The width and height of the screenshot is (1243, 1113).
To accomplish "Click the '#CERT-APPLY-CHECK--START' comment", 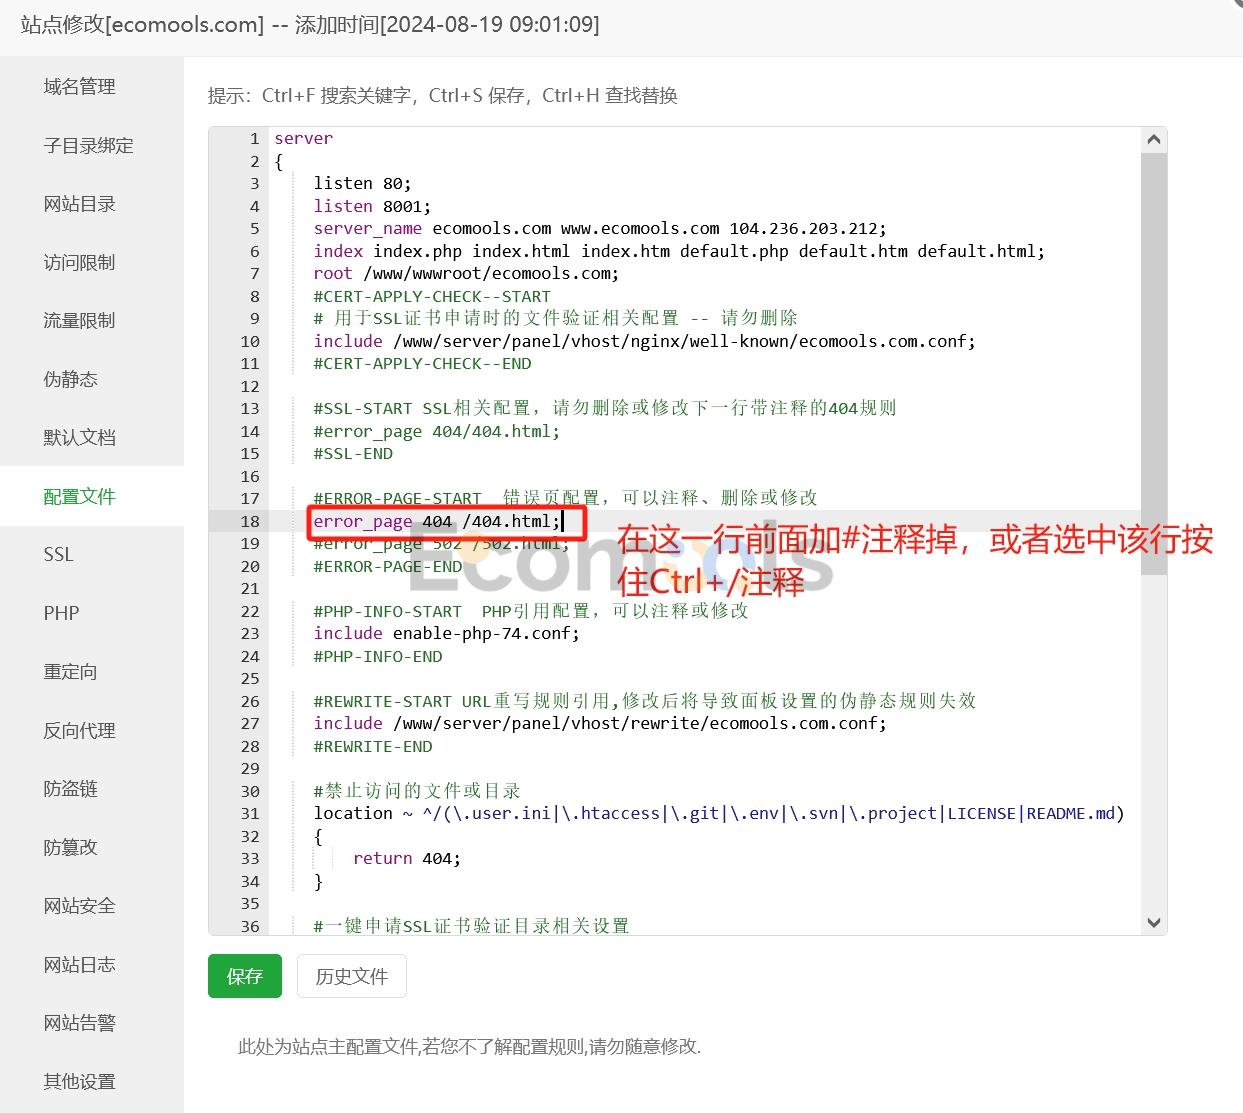I will click(x=432, y=296).
